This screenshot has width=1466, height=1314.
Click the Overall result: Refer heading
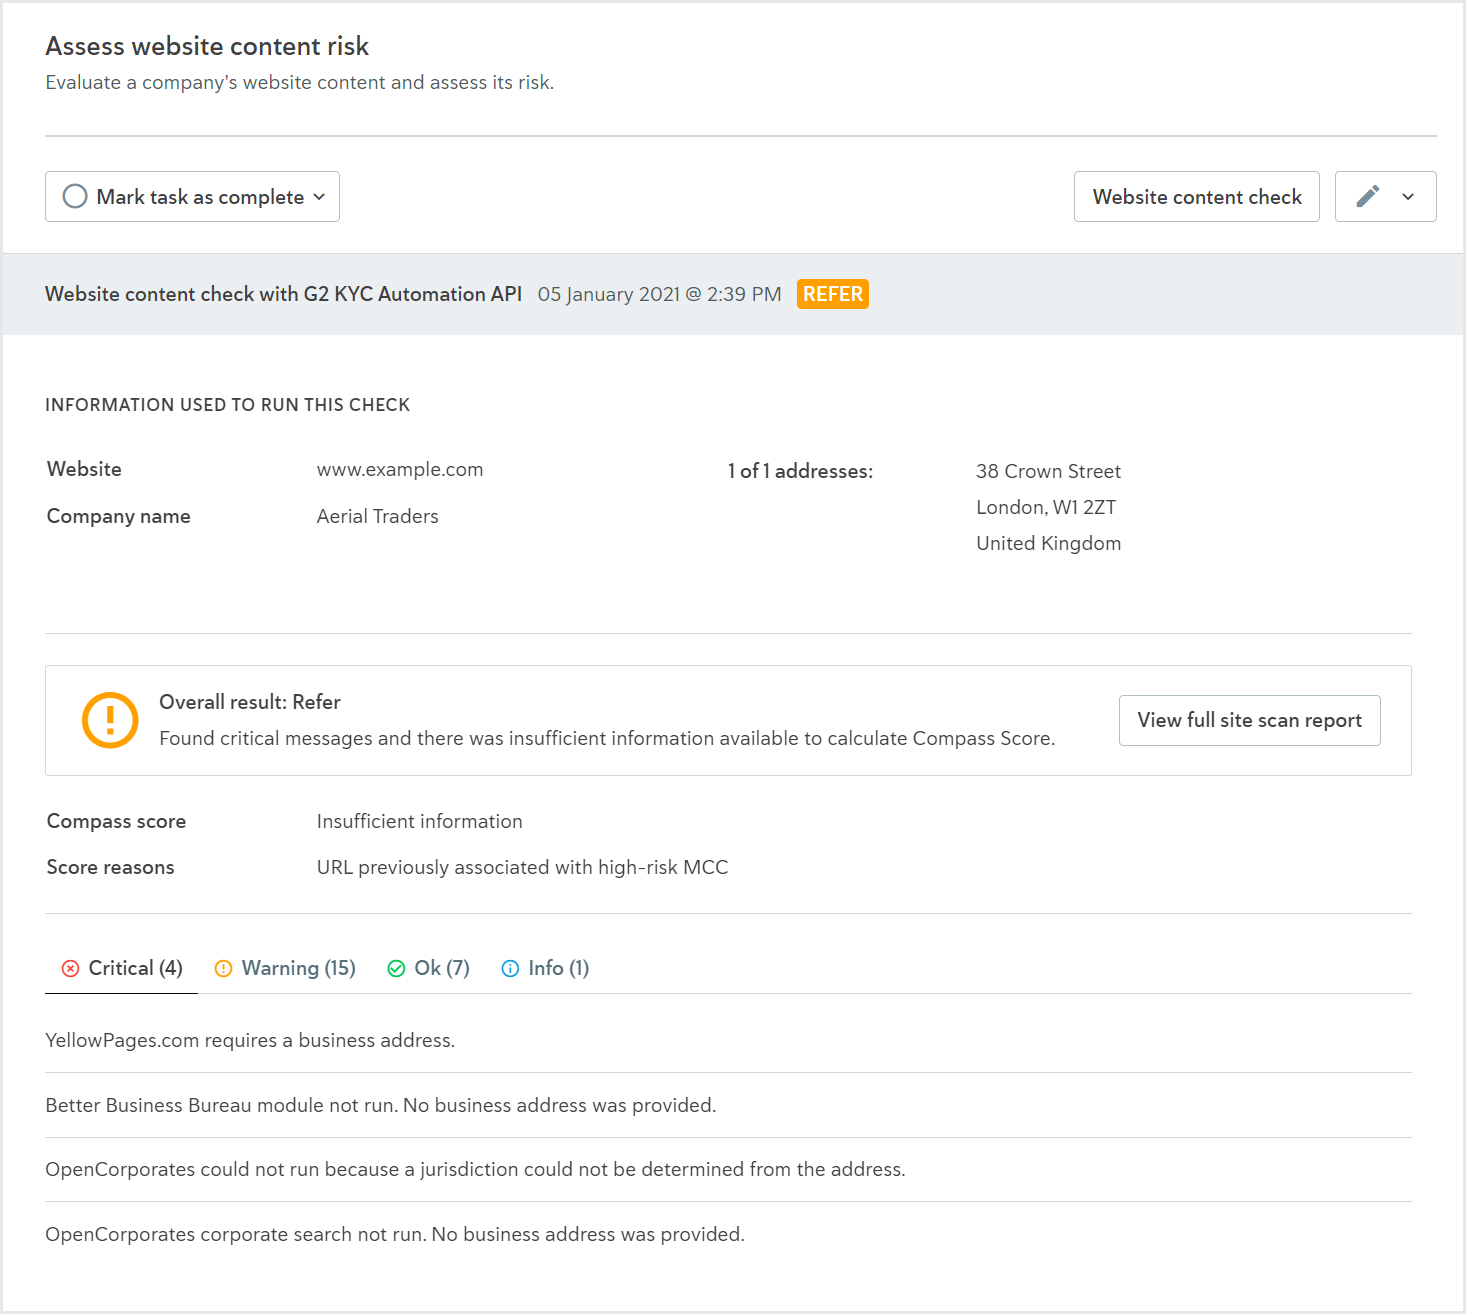pos(250,702)
